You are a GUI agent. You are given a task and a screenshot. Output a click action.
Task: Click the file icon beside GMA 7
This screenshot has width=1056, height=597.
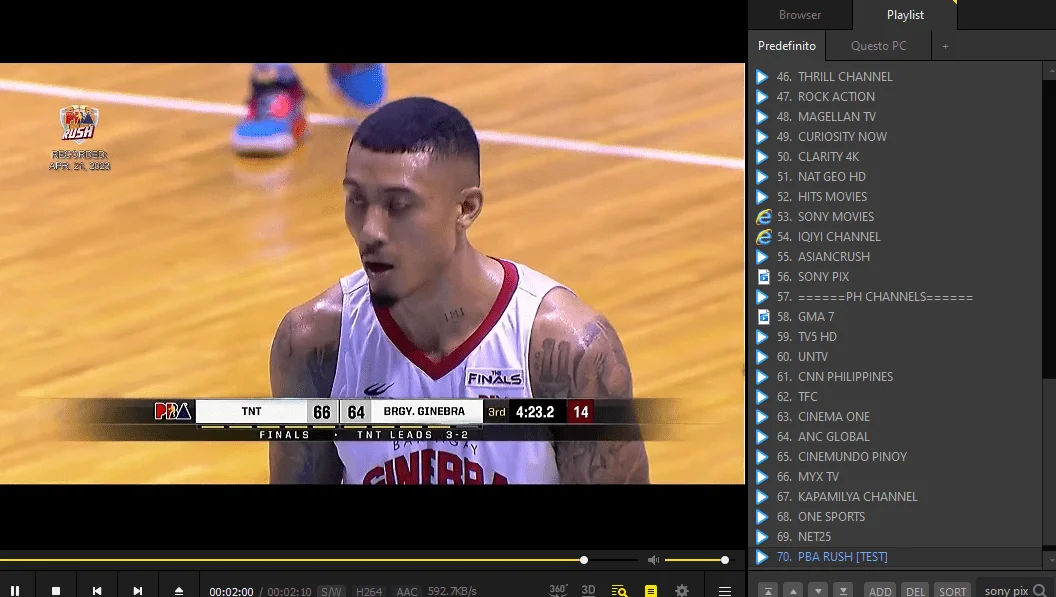[763, 317]
